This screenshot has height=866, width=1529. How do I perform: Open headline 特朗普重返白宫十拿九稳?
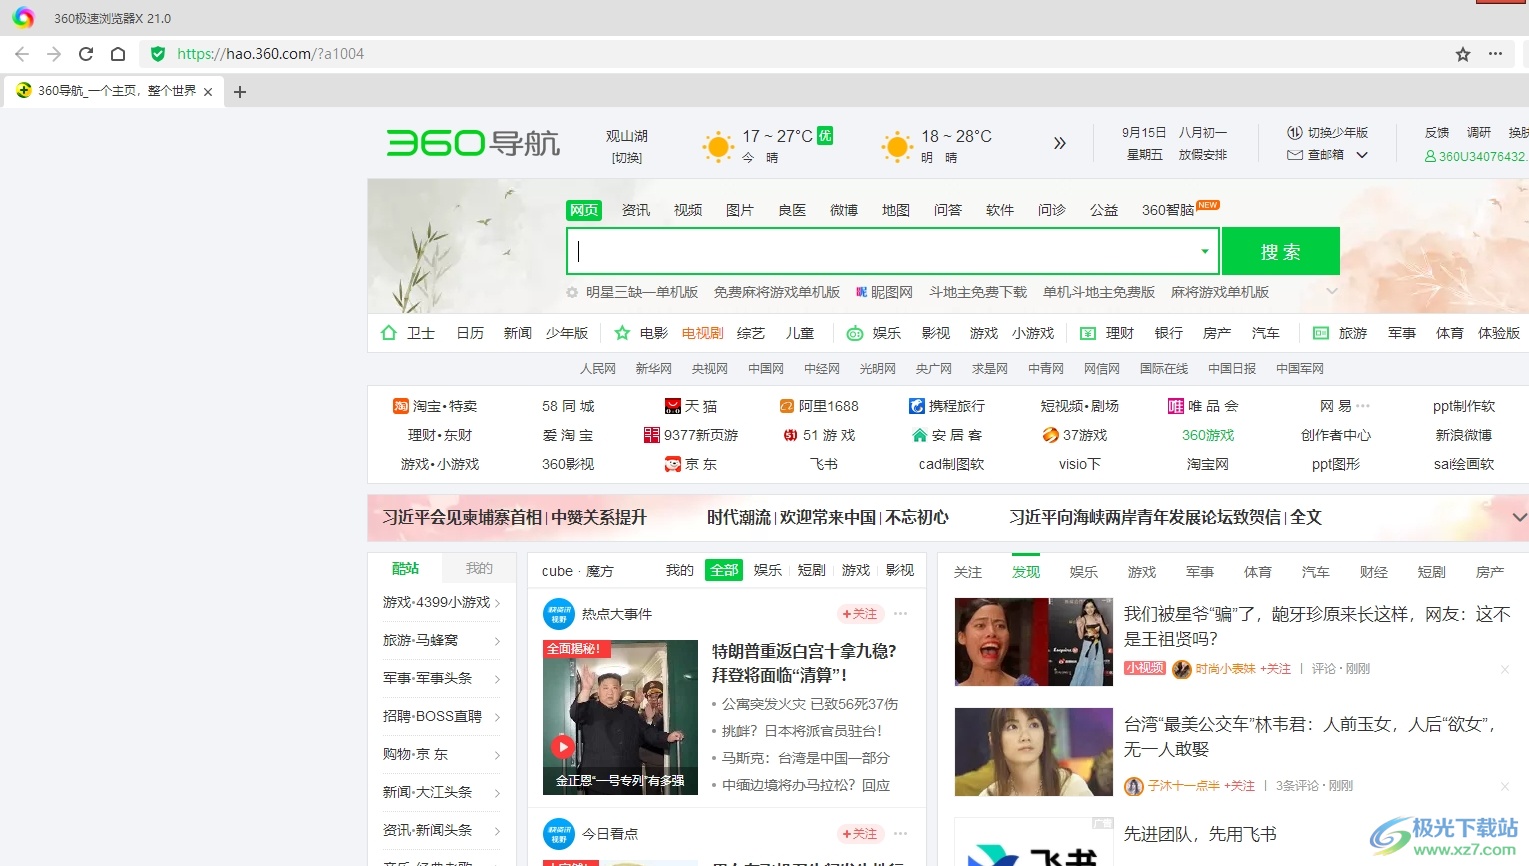(804, 663)
